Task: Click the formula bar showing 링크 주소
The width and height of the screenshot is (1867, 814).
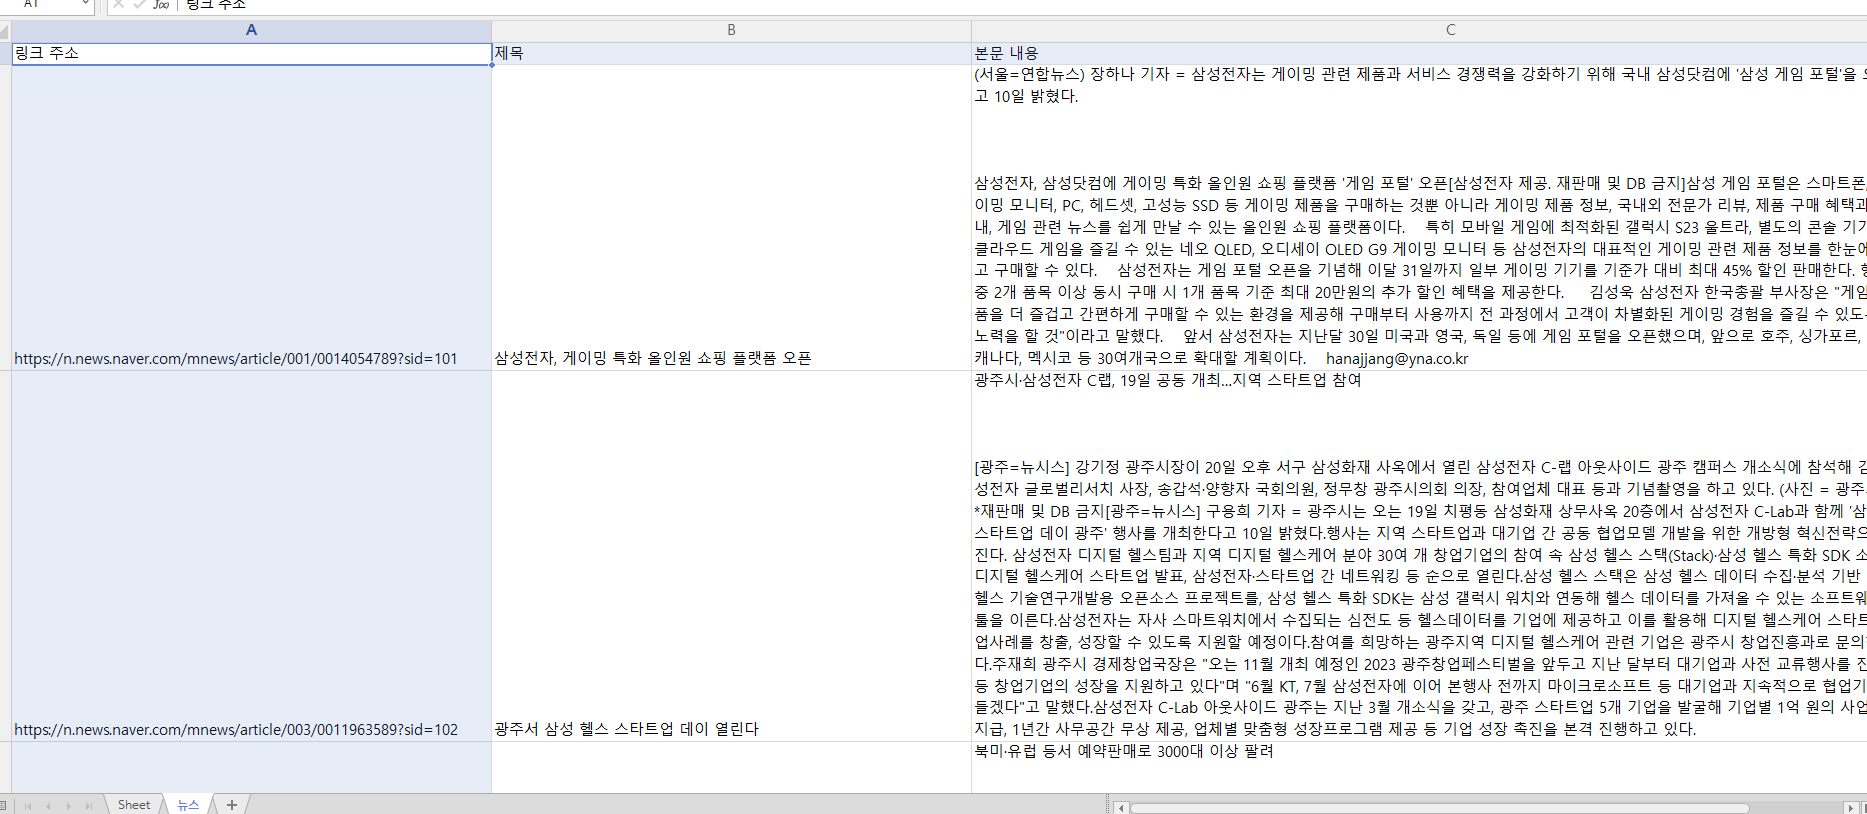Action: click(1022, 5)
